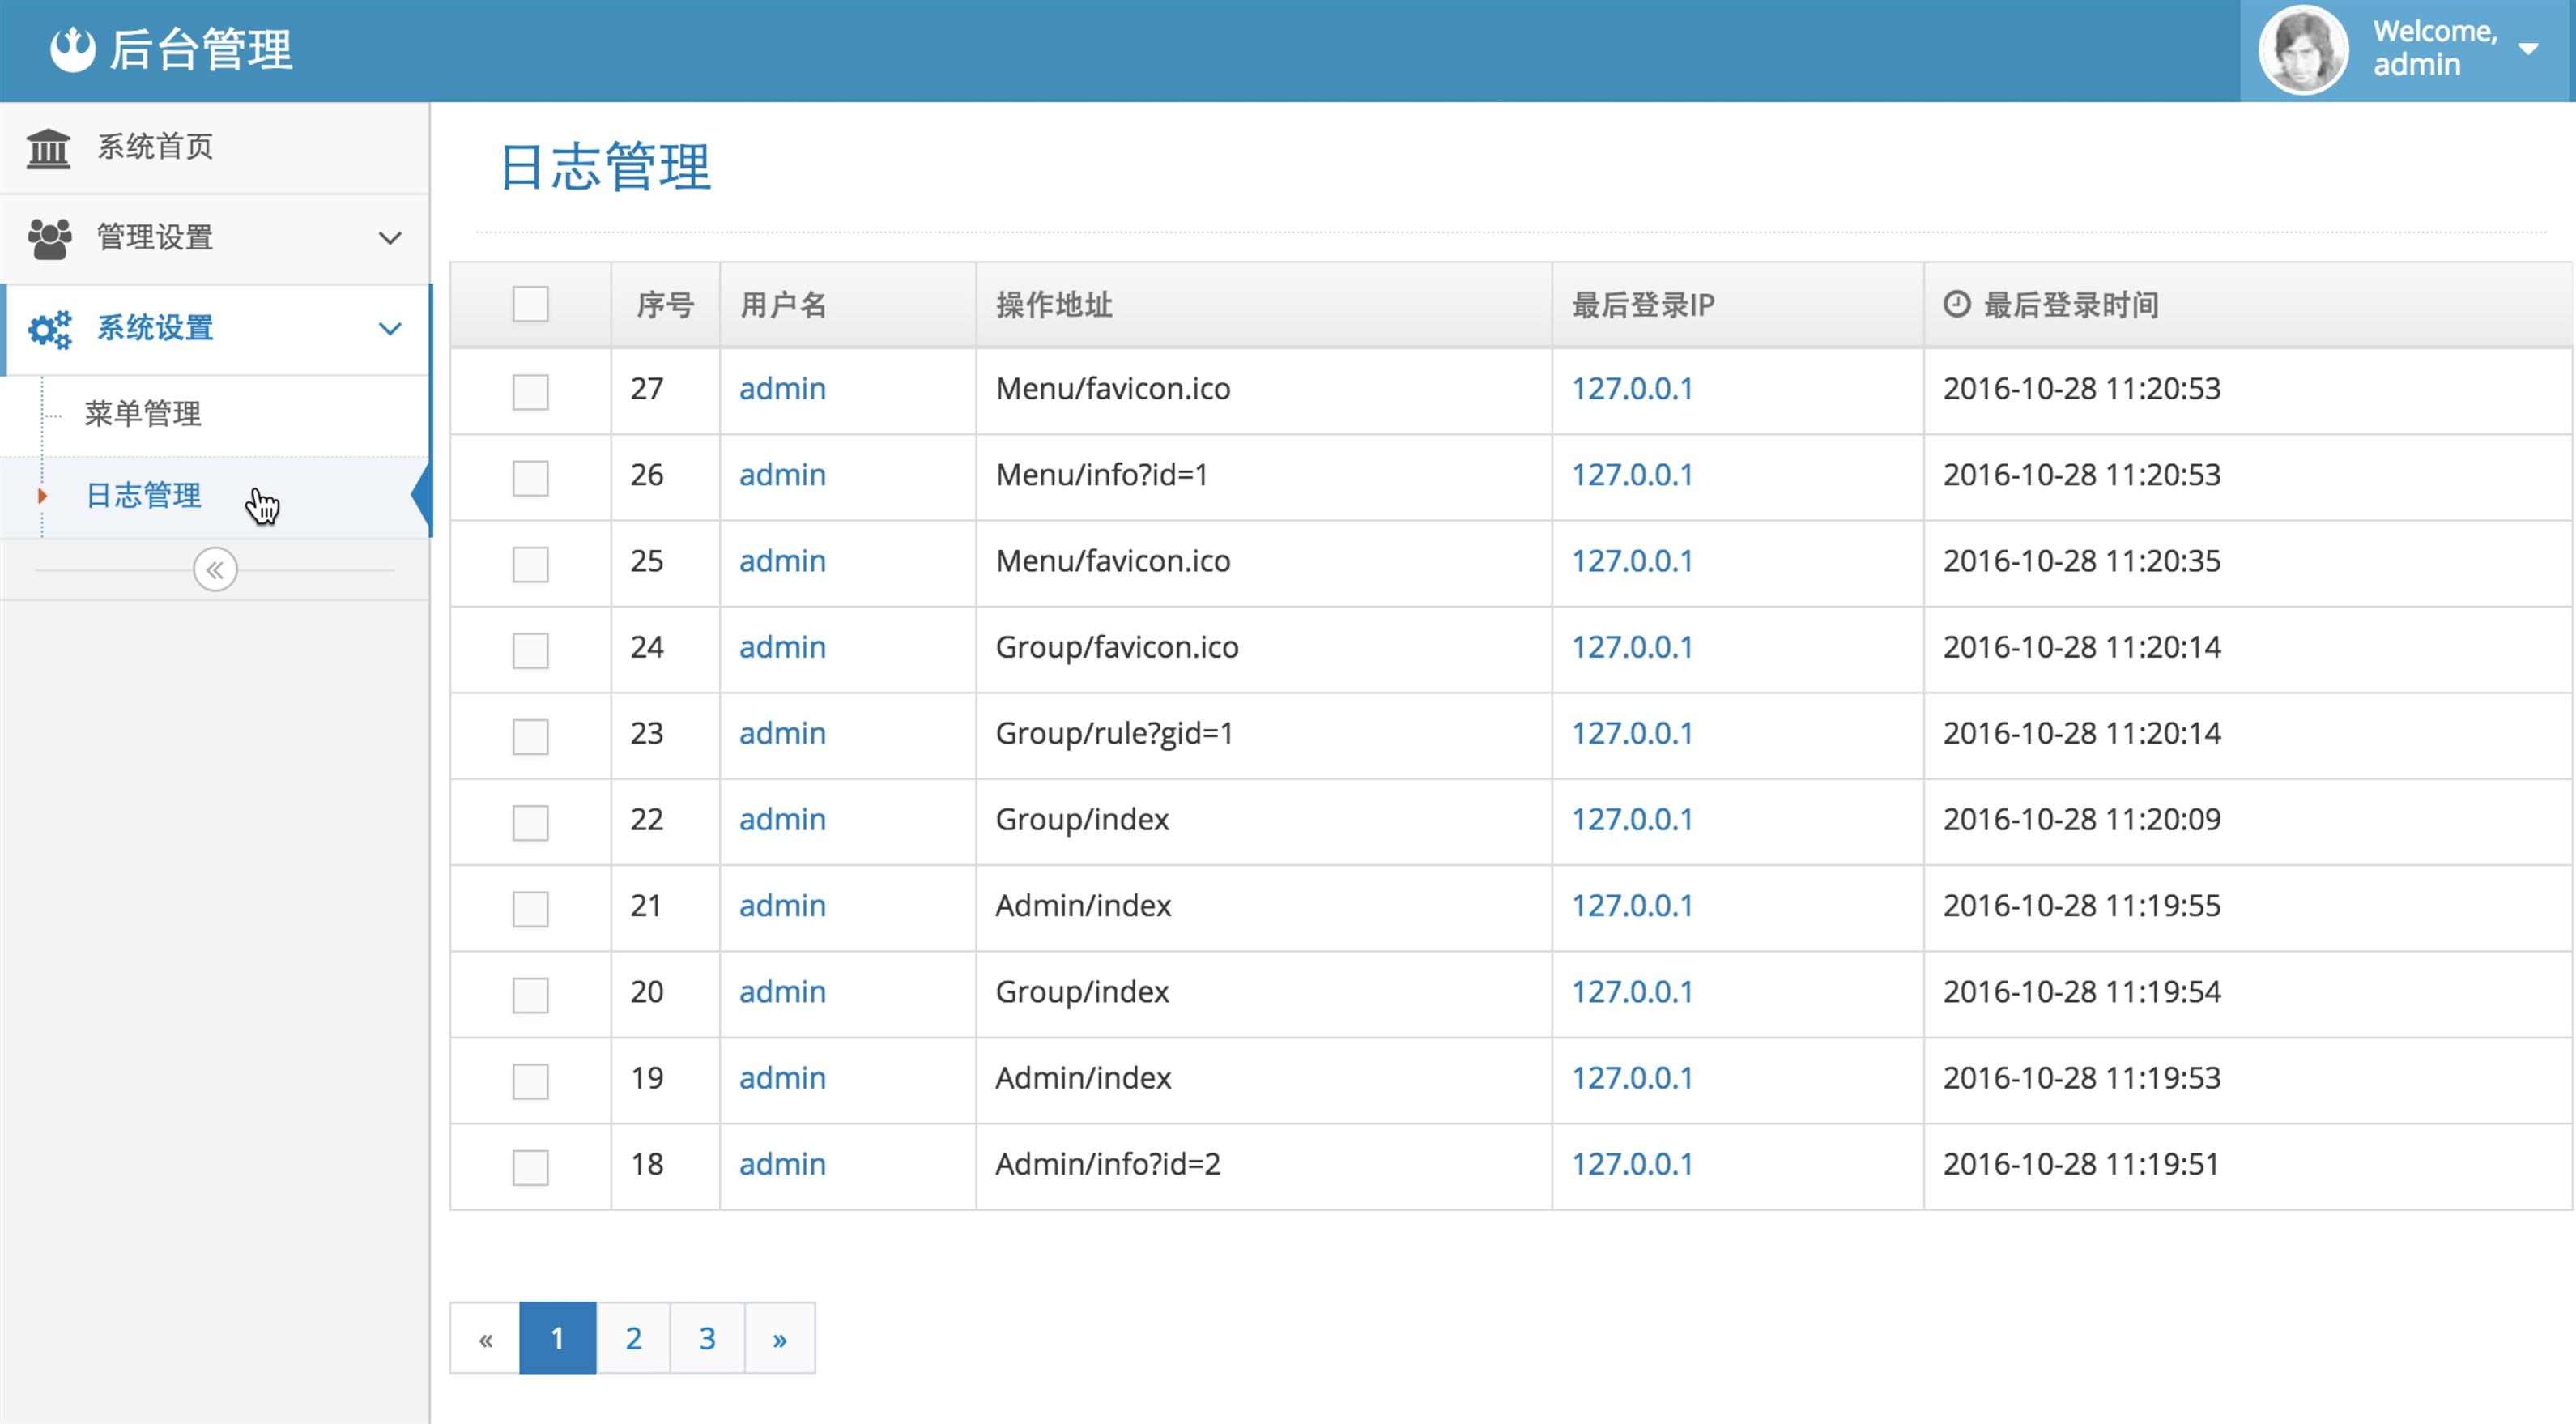The width and height of the screenshot is (2576, 1424).
Task: Click the next page » button
Action: (780, 1338)
